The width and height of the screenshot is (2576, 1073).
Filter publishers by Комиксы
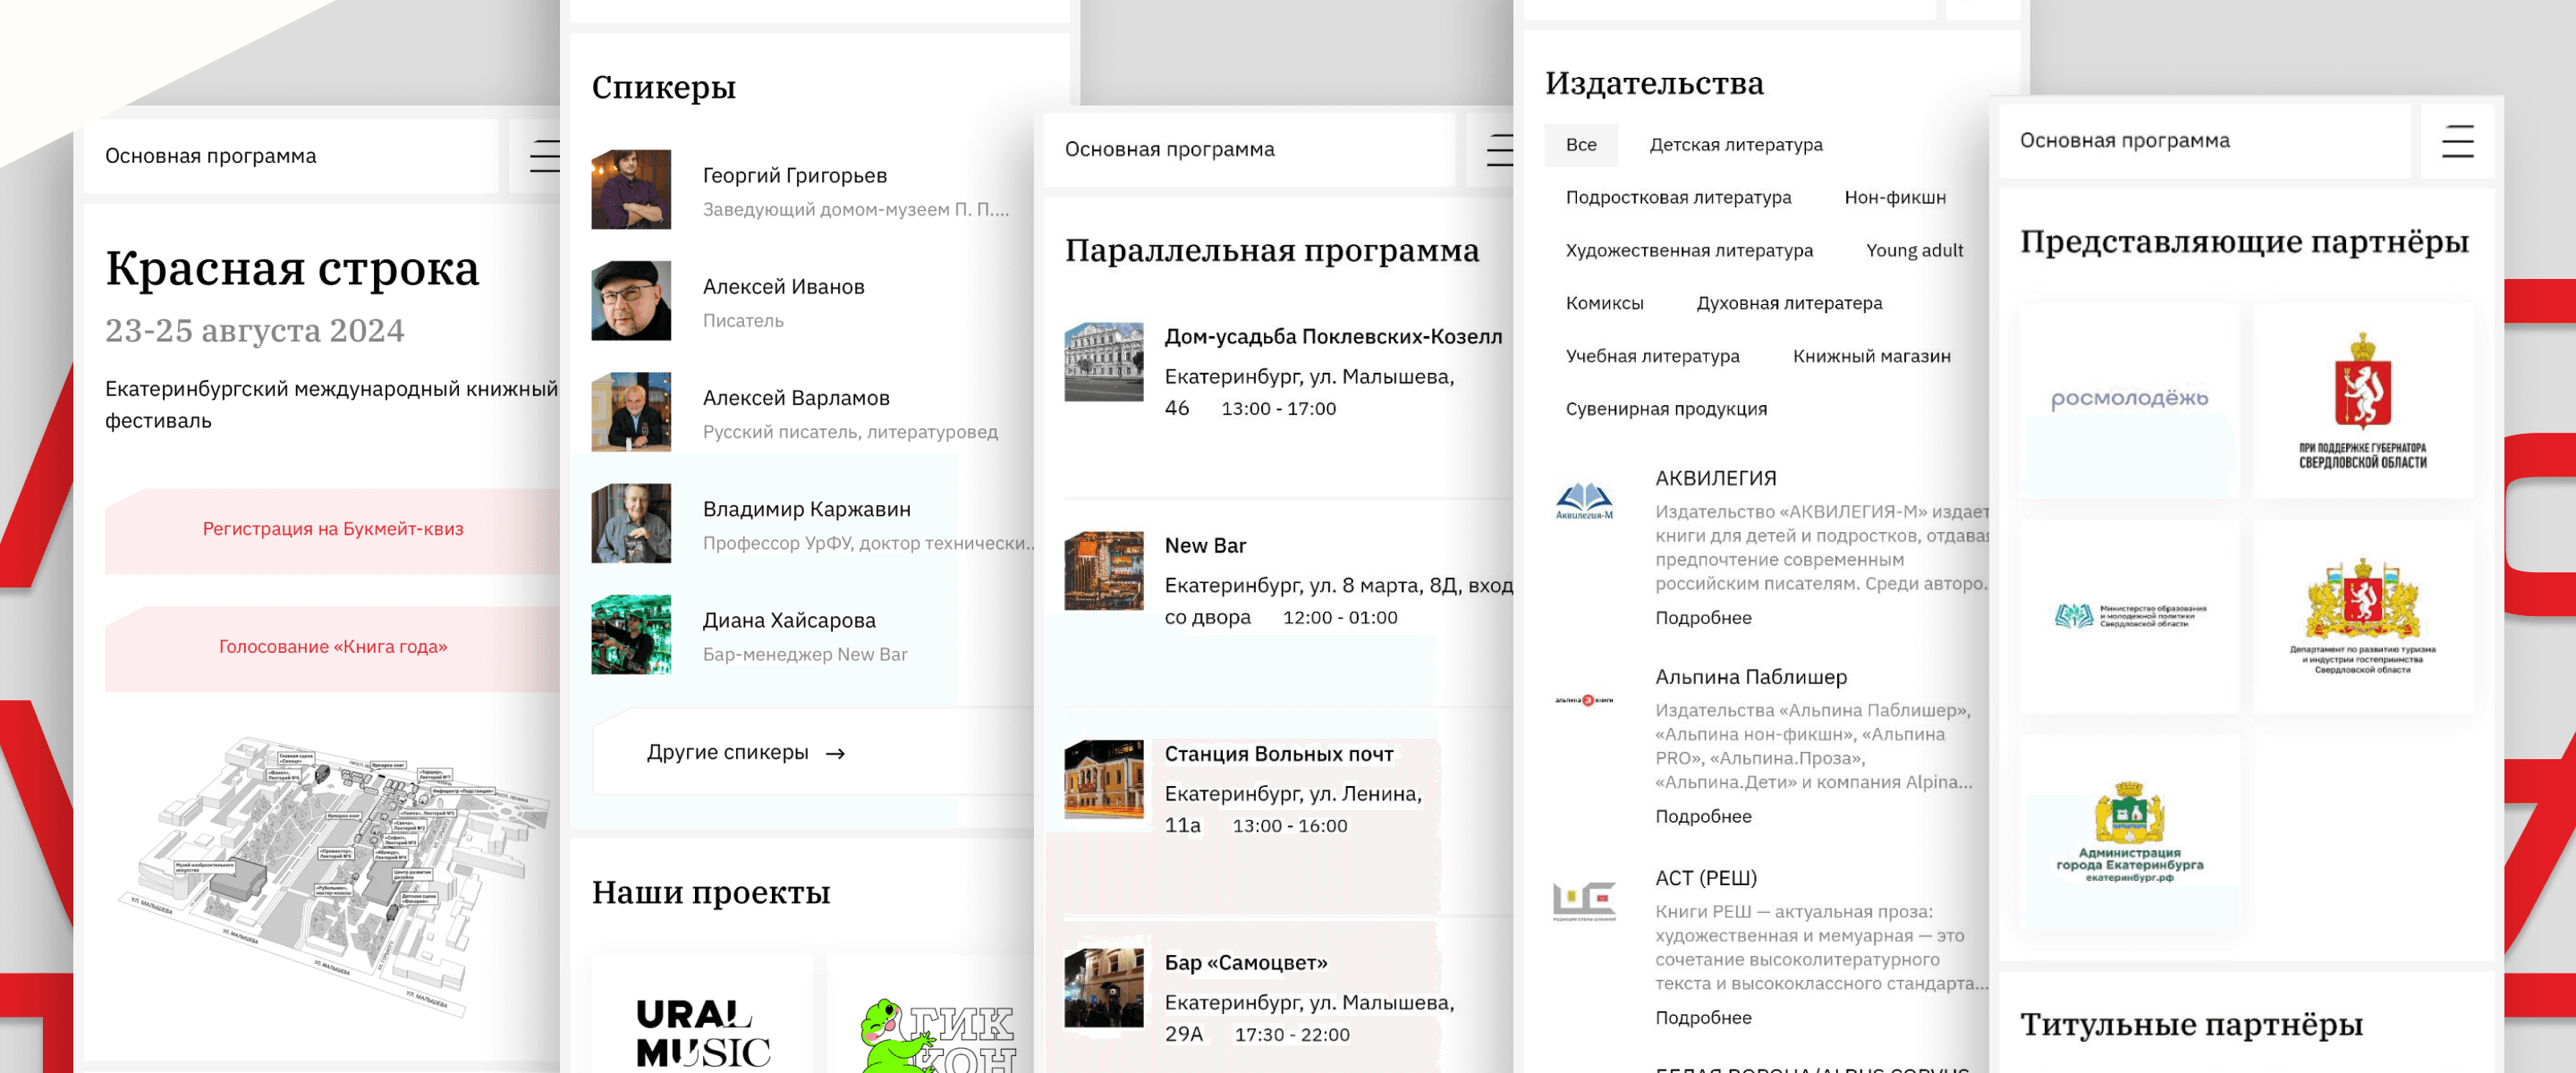[1604, 303]
